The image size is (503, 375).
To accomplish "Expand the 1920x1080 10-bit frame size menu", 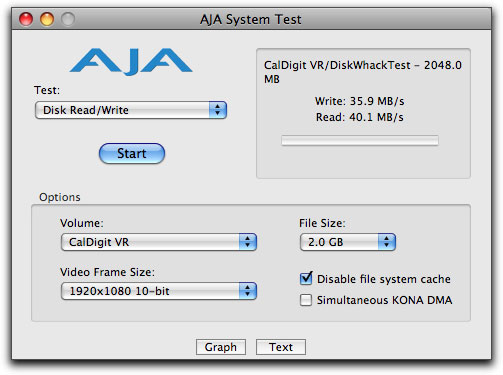I will click(x=159, y=291).
